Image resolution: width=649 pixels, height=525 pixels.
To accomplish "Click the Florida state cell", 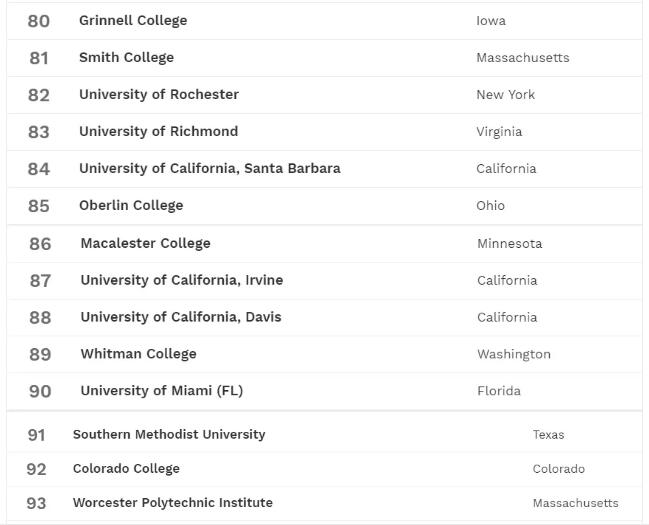I will (x=499, y=391).
